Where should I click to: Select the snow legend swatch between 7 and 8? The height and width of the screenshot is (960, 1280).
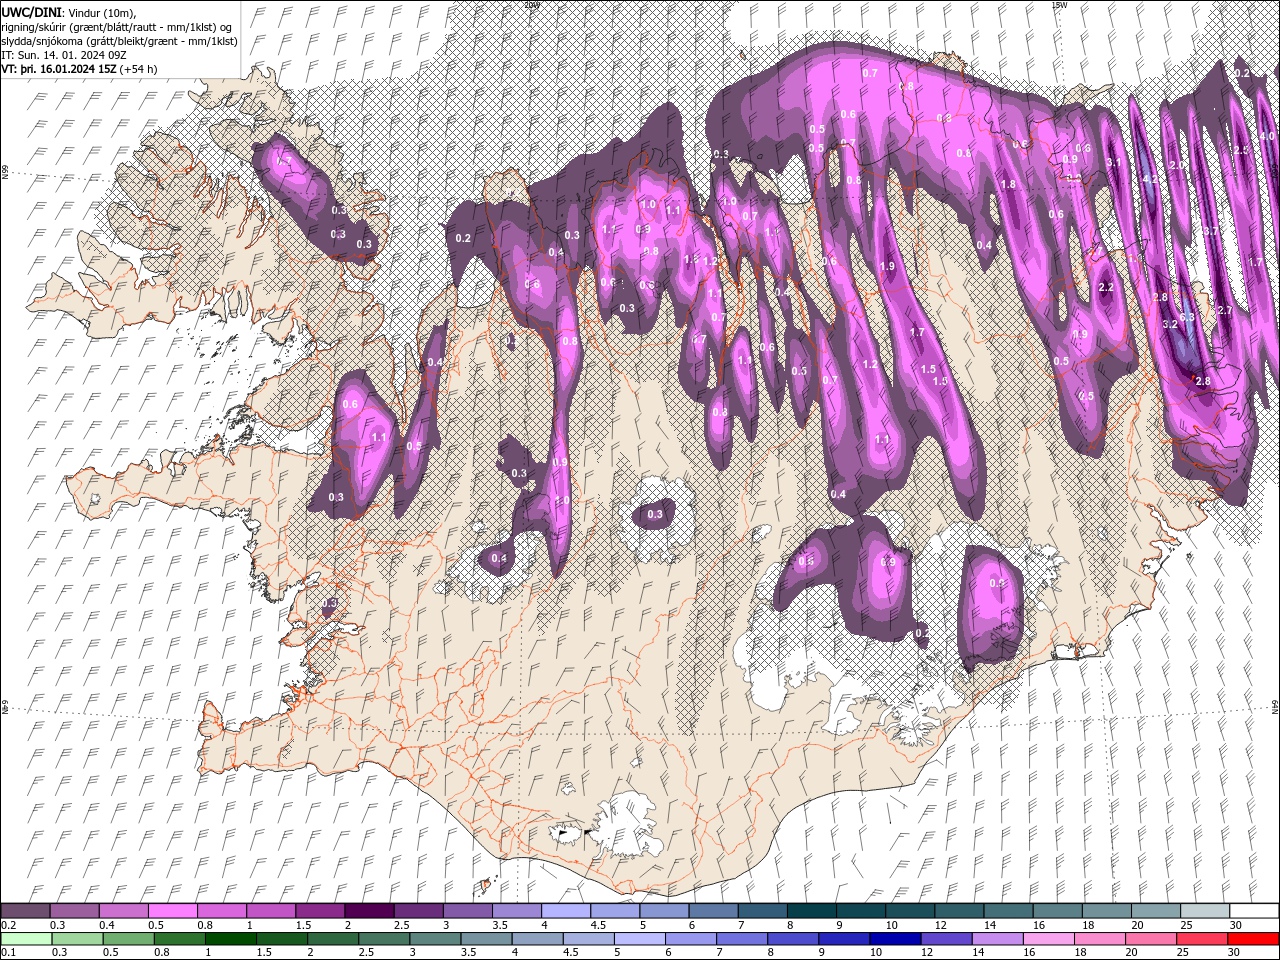(763, 911)
